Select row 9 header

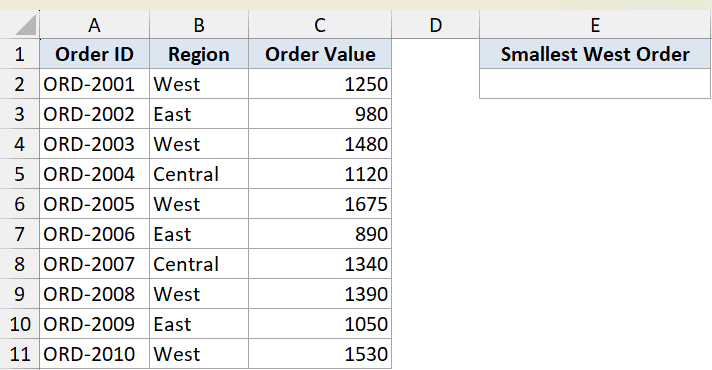pos(20,294)
